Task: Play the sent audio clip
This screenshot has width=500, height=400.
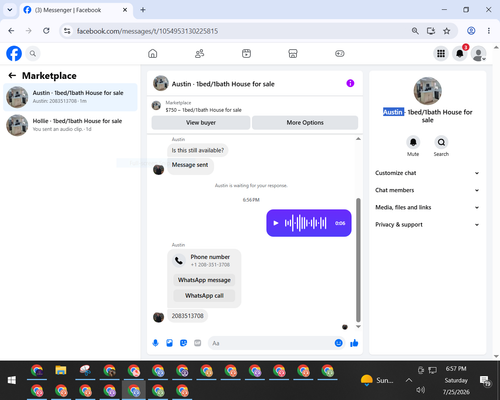Action: 276,223
